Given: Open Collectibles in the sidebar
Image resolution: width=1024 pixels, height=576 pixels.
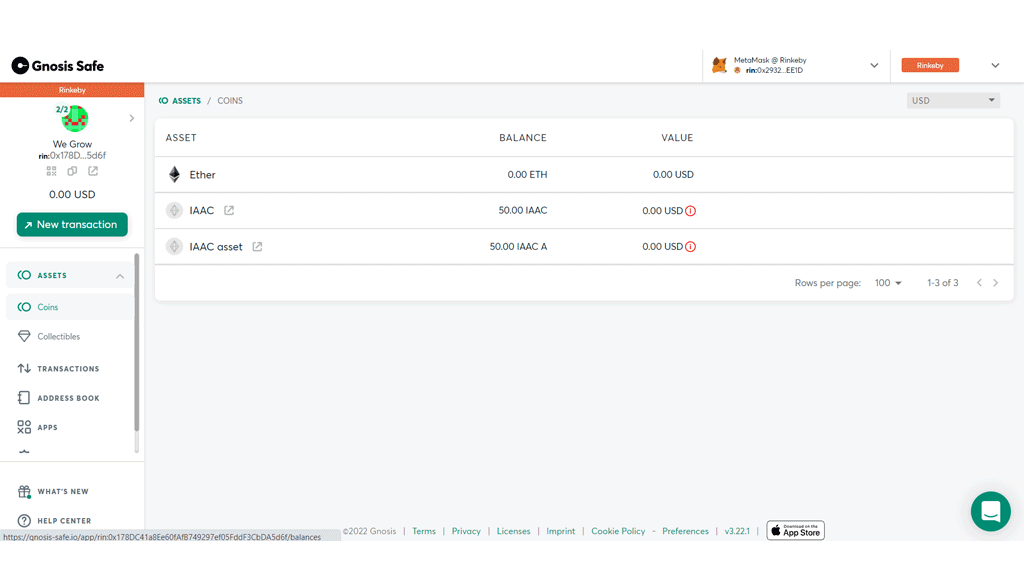Looking at the screenshot, I should click(x=58, y=337).
